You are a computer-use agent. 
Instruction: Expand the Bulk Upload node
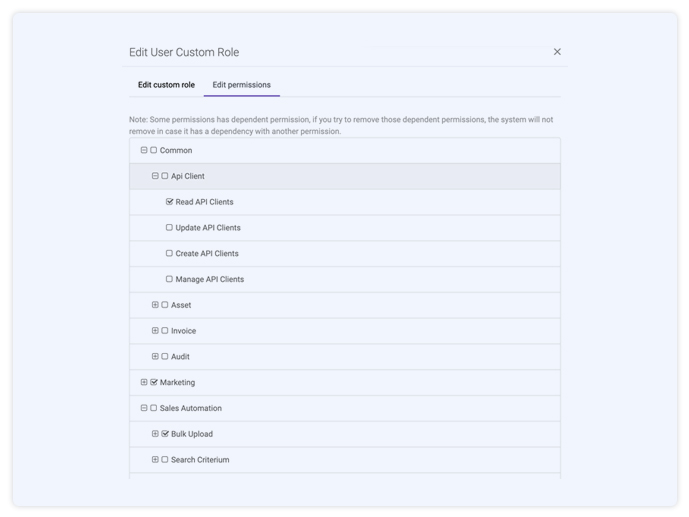click(x=155, y=434)
